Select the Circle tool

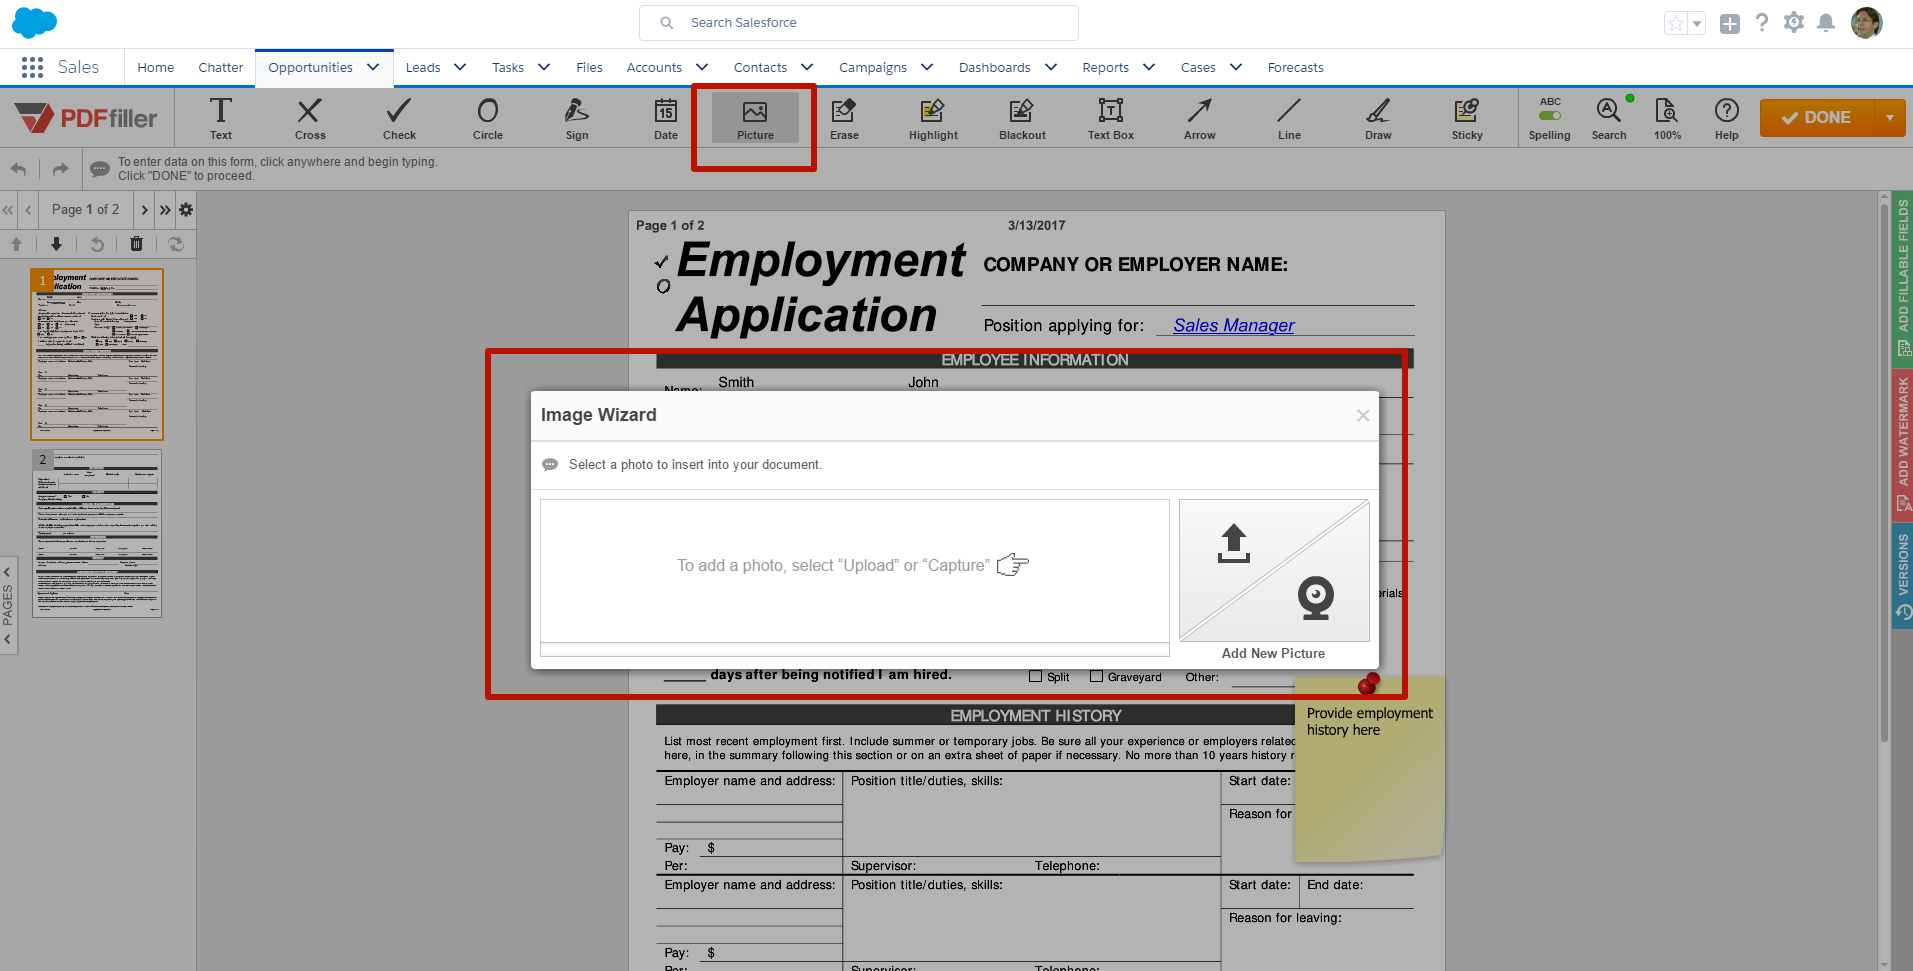(488, 118)
